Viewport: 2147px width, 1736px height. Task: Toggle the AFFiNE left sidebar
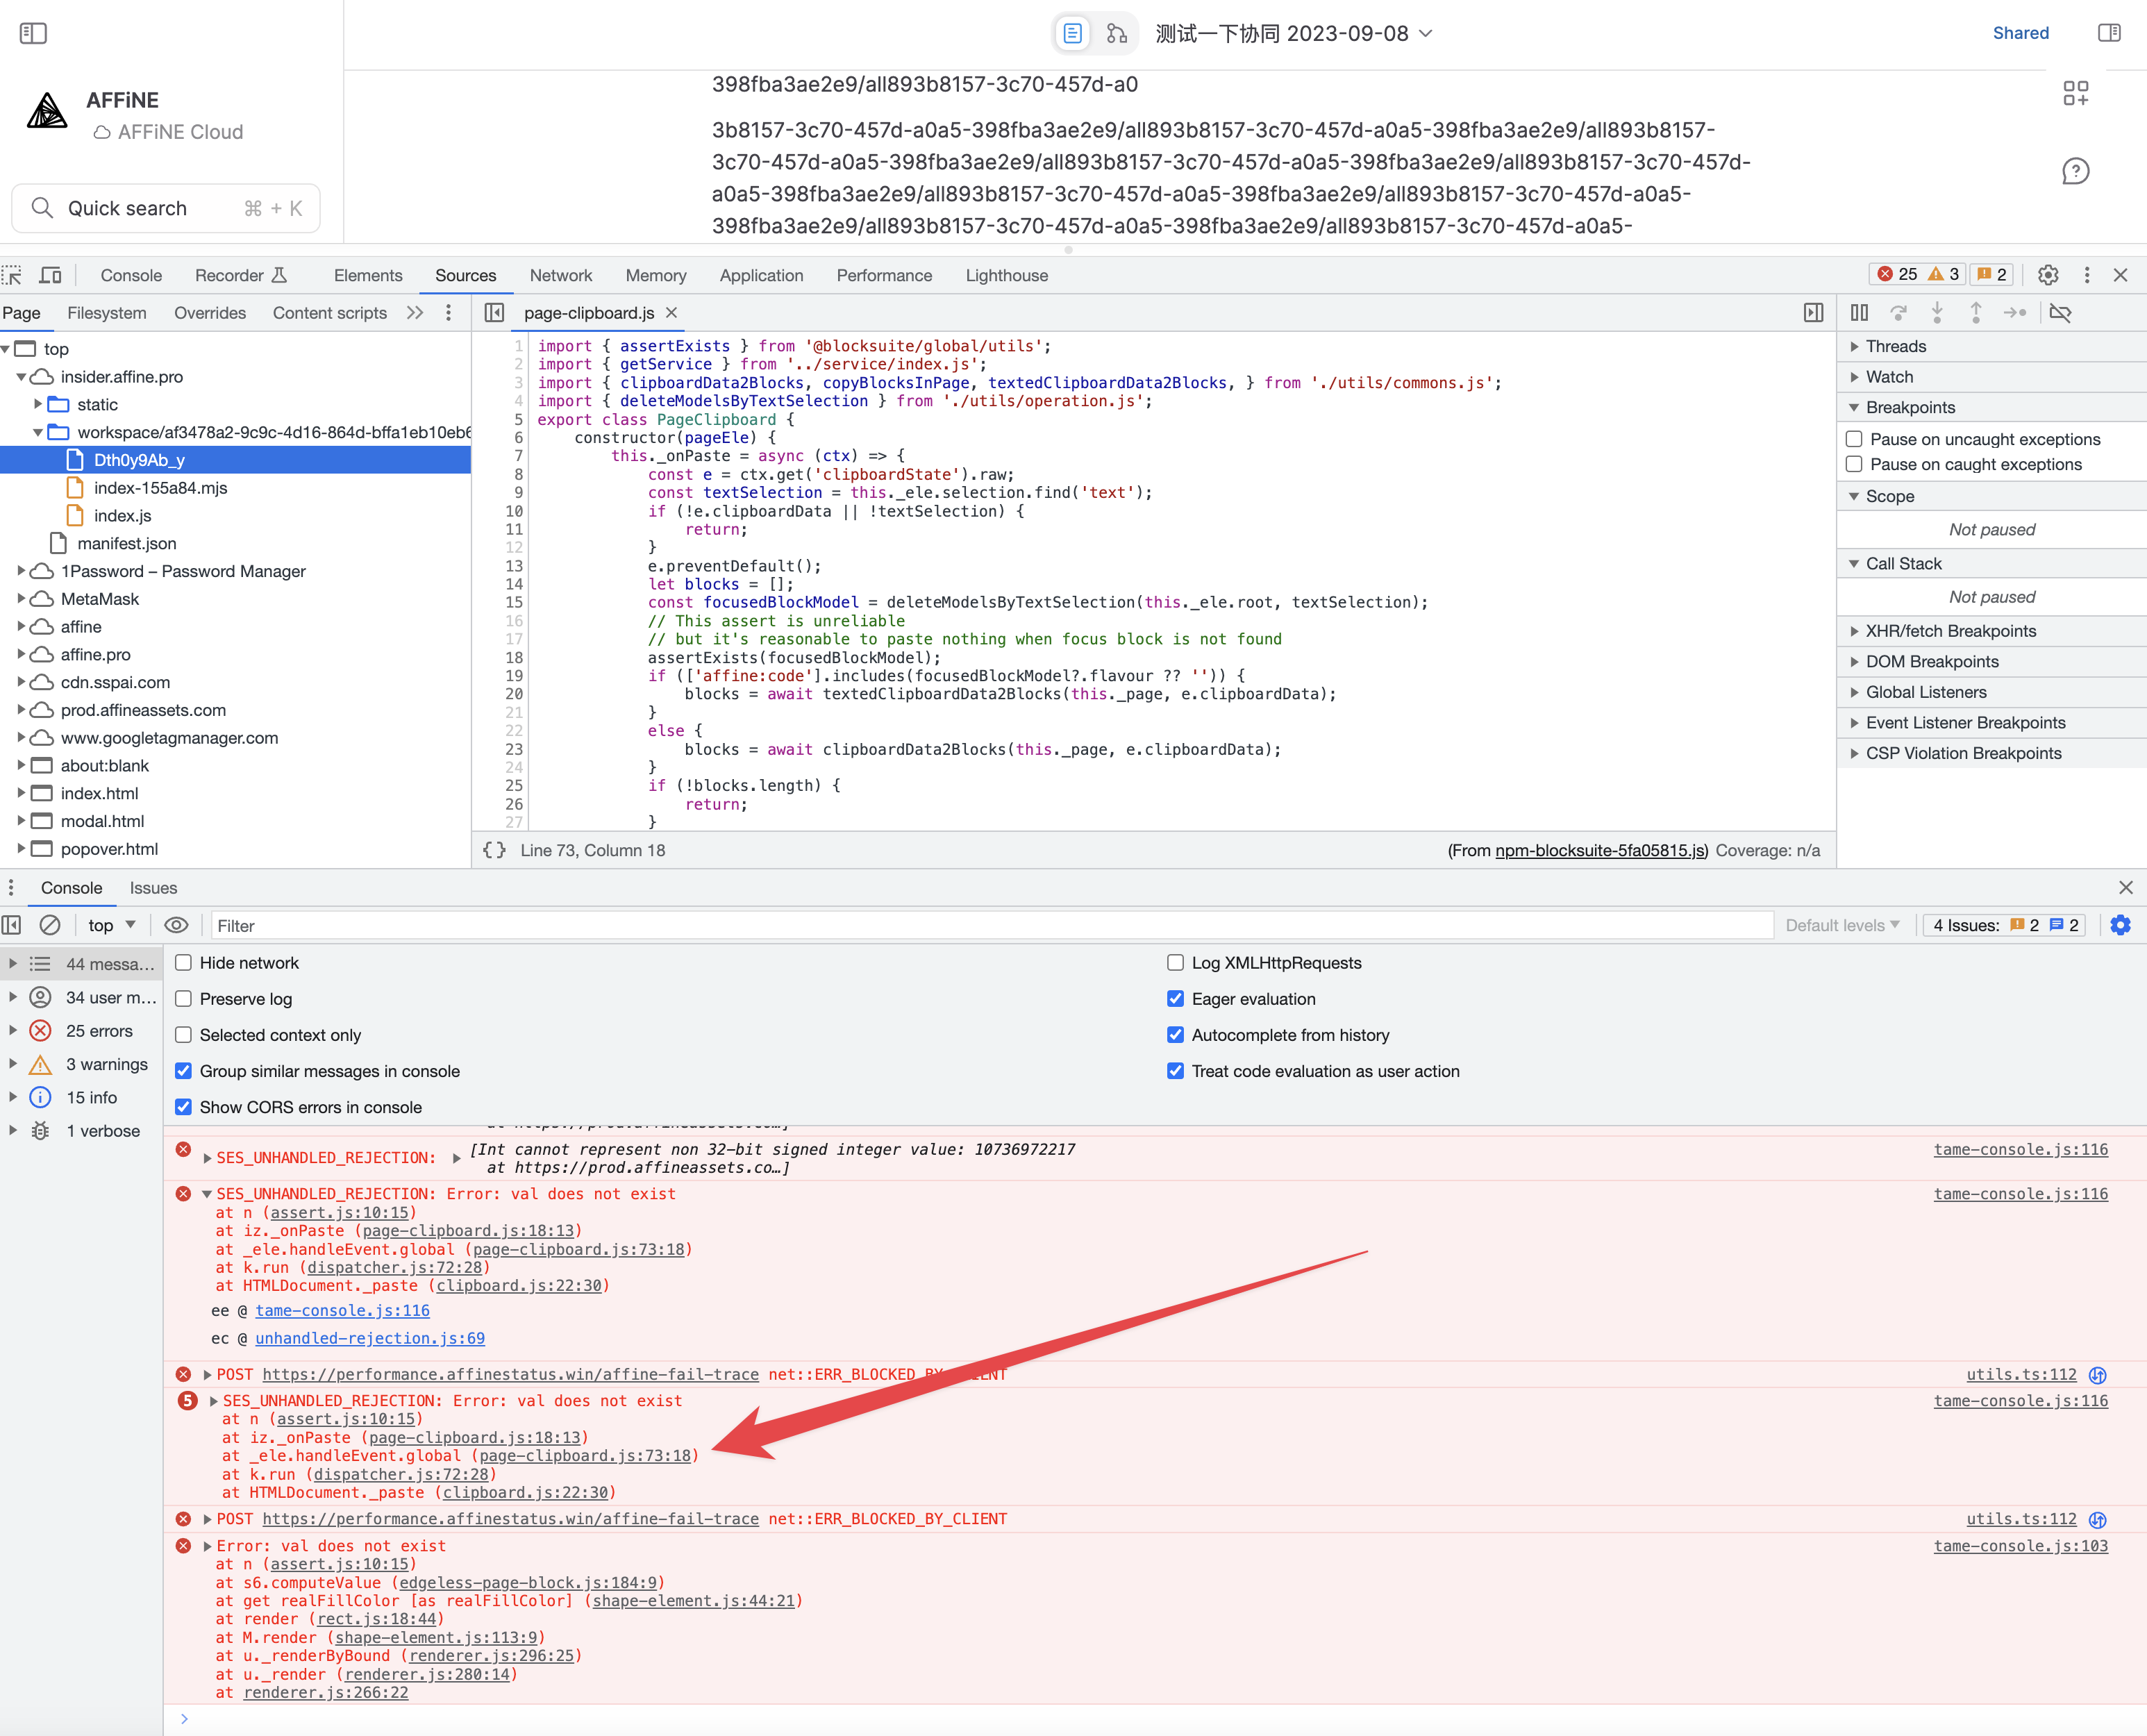point(34,33)
